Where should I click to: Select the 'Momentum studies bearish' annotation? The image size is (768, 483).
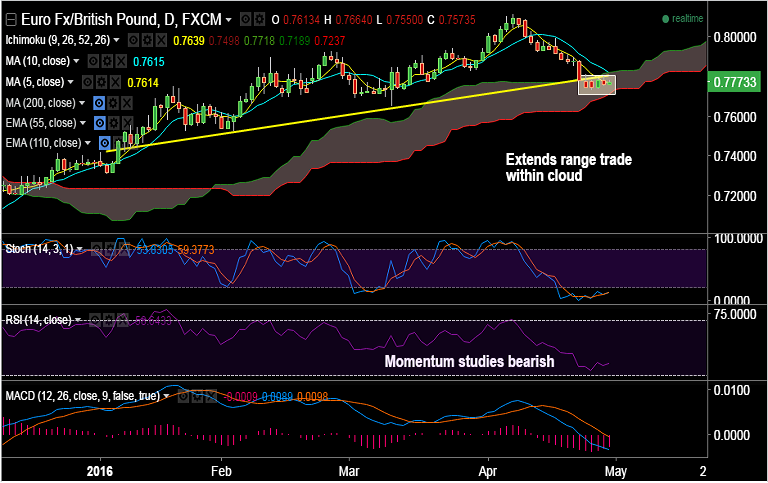click(469, 362)
